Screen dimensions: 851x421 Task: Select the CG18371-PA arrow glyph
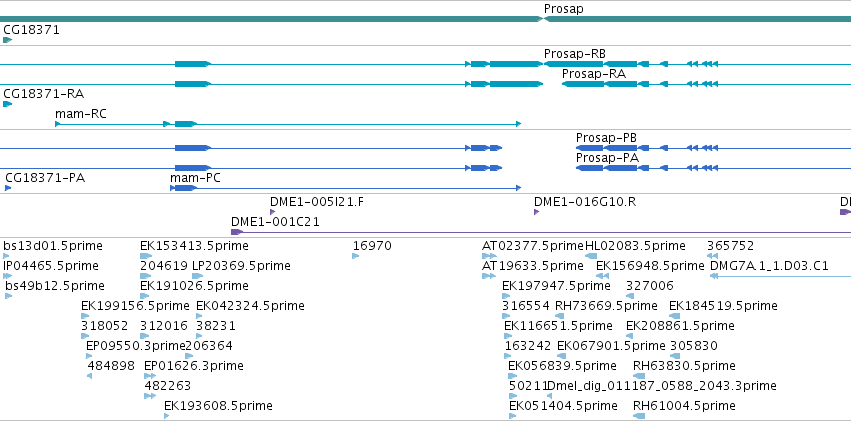point(8,188)
